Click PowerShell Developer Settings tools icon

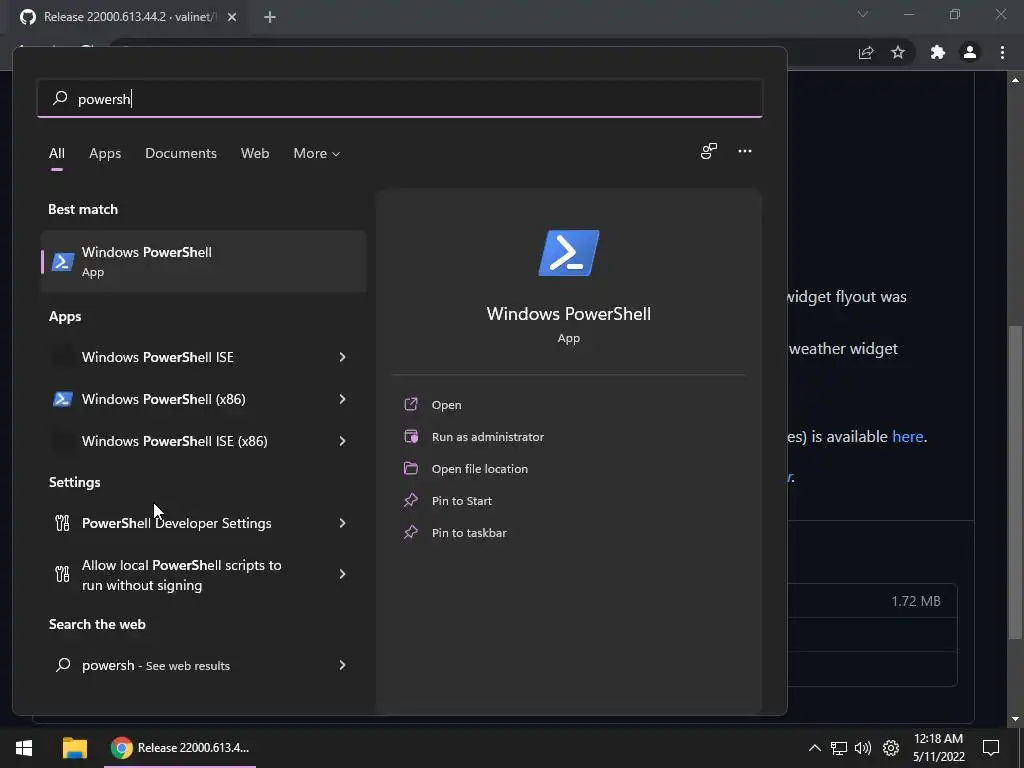pos(63,523)
